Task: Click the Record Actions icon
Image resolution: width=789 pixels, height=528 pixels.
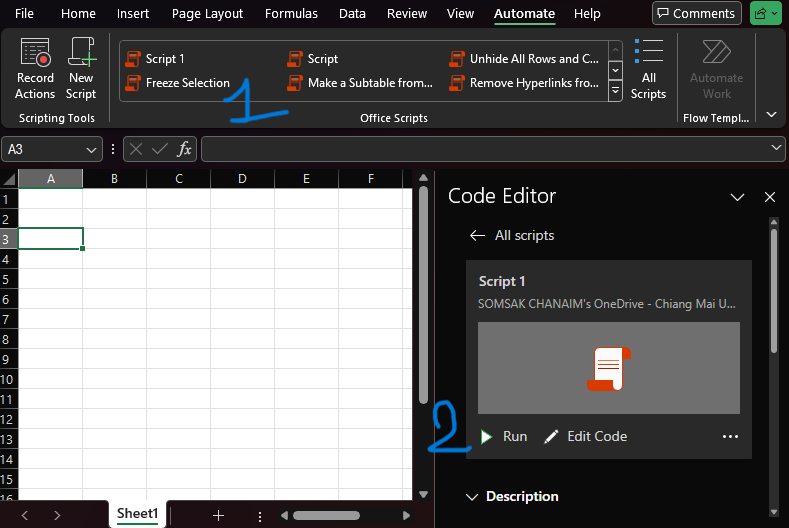Action: [x=35, y=54]
